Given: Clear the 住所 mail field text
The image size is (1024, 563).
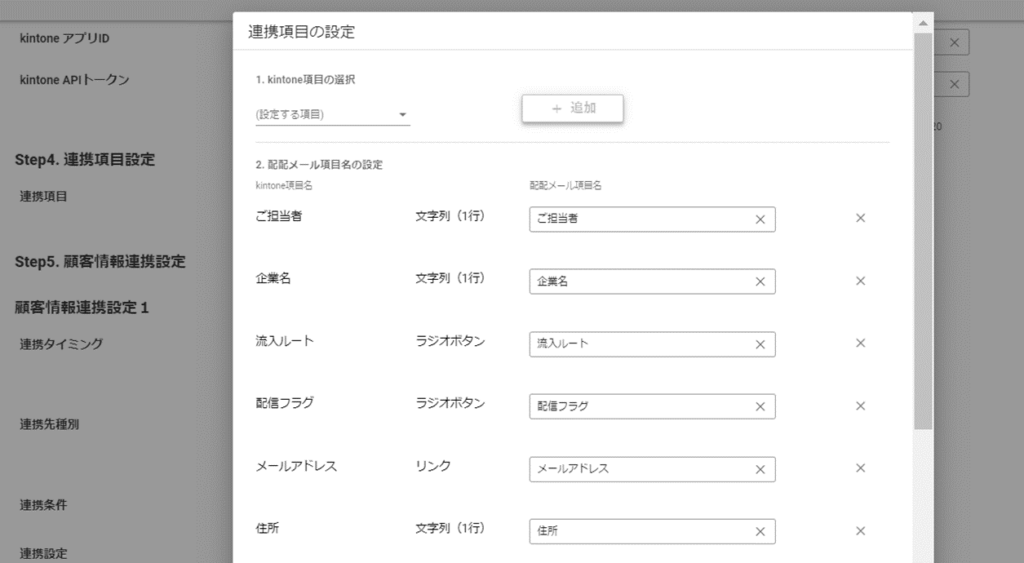Looking at the screenshot, I should pos(759,532).
